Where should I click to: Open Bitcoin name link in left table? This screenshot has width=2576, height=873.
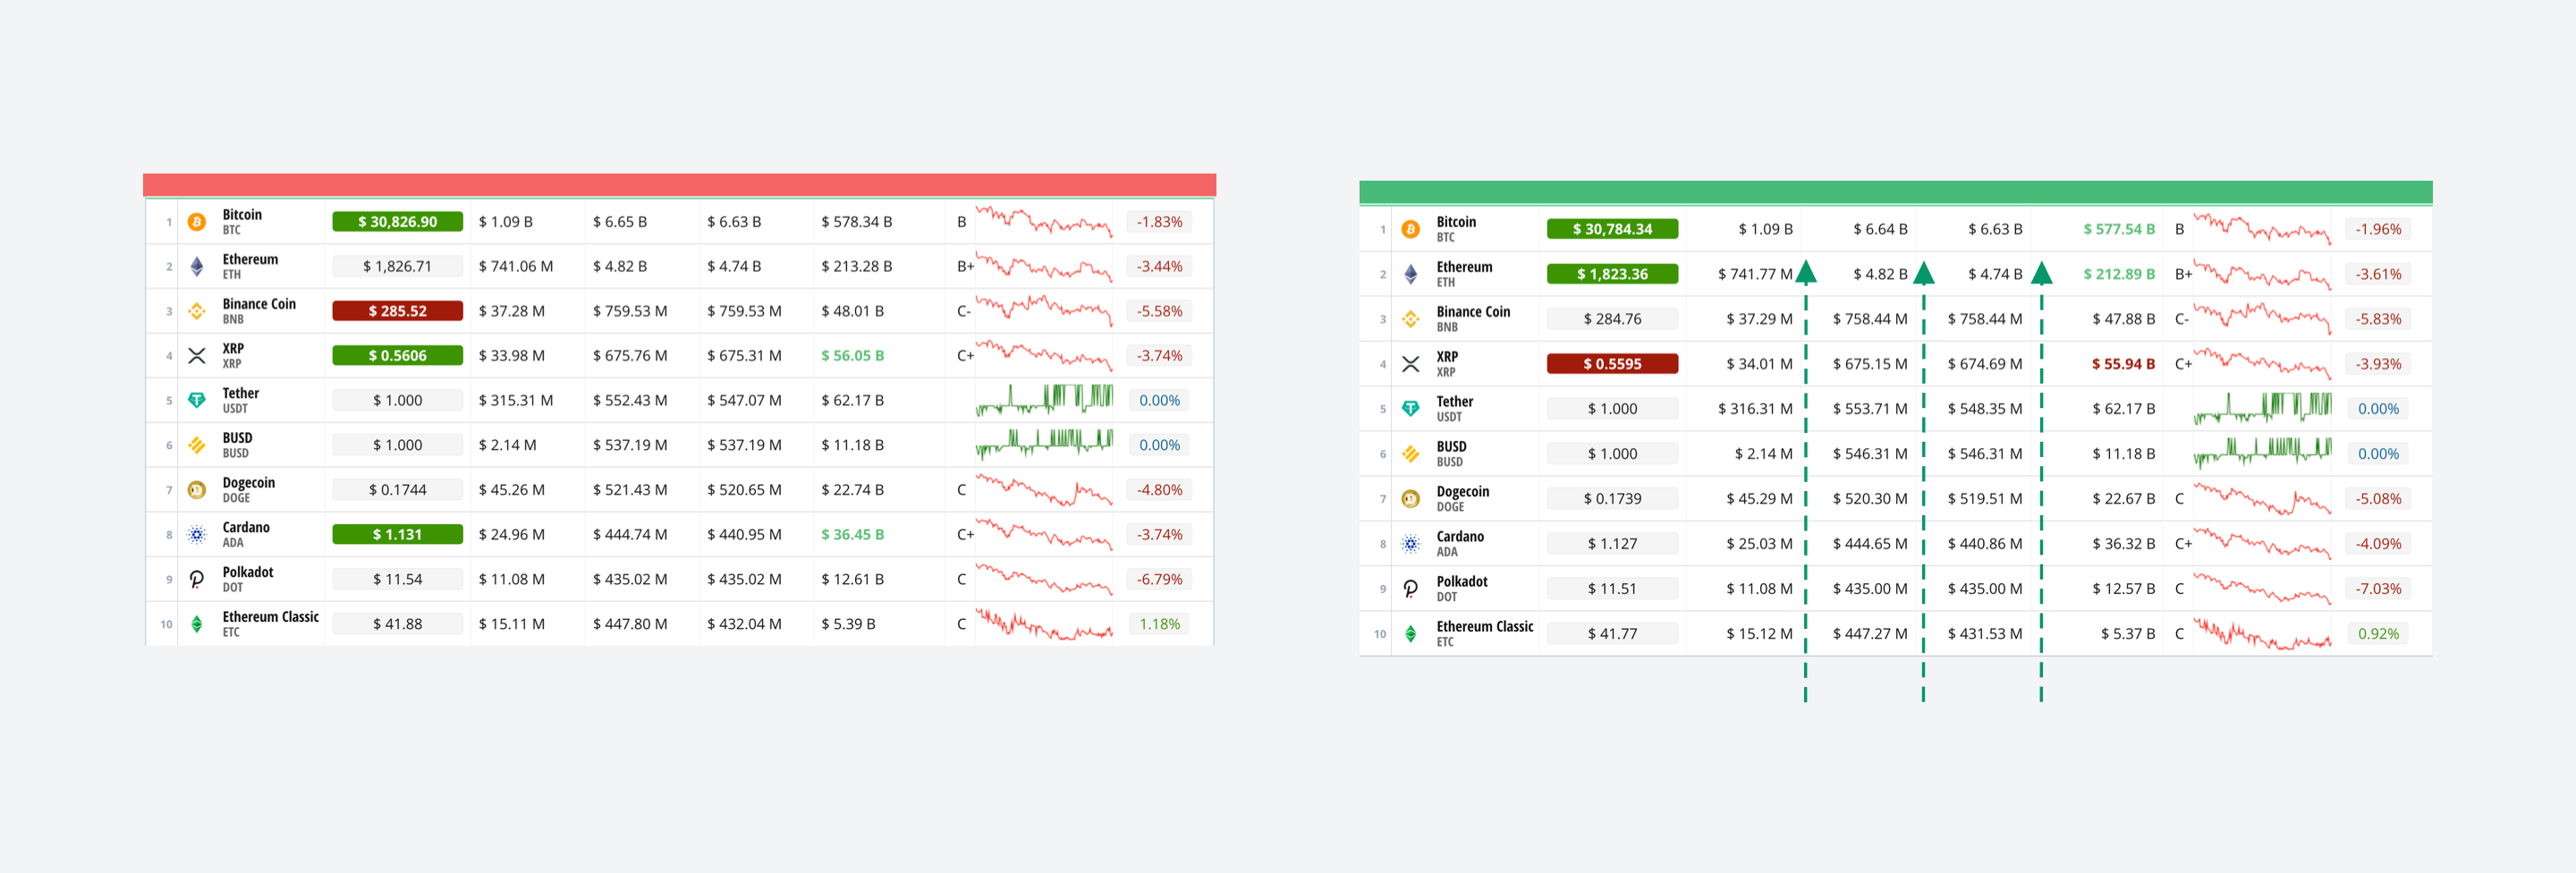click(242, 215)
